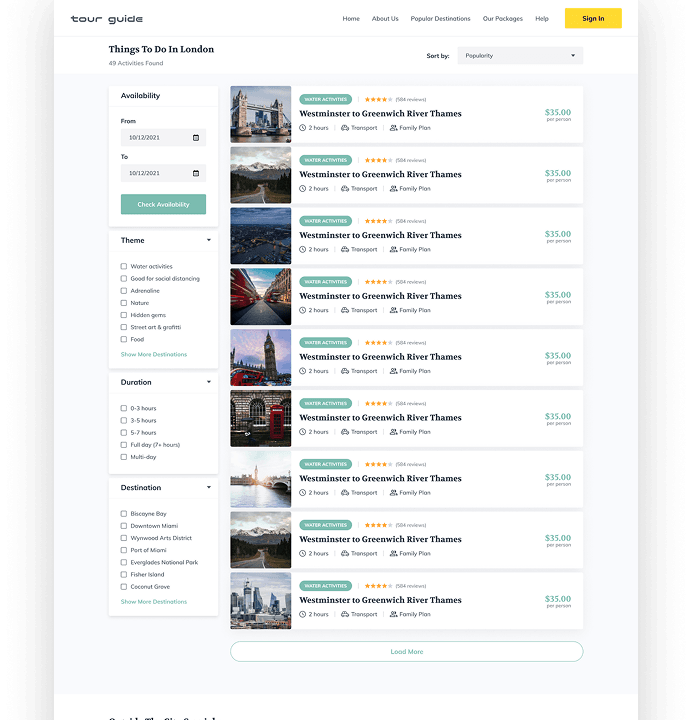This screenshot has width=692, height=720.
Task: Check Everglades National Park destination
Action: 124,562
